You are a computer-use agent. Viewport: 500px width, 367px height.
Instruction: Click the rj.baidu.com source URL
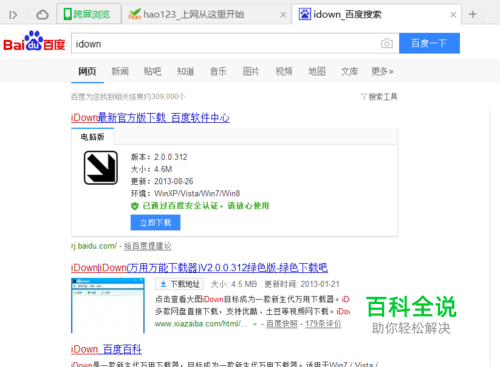coord(94,246)
